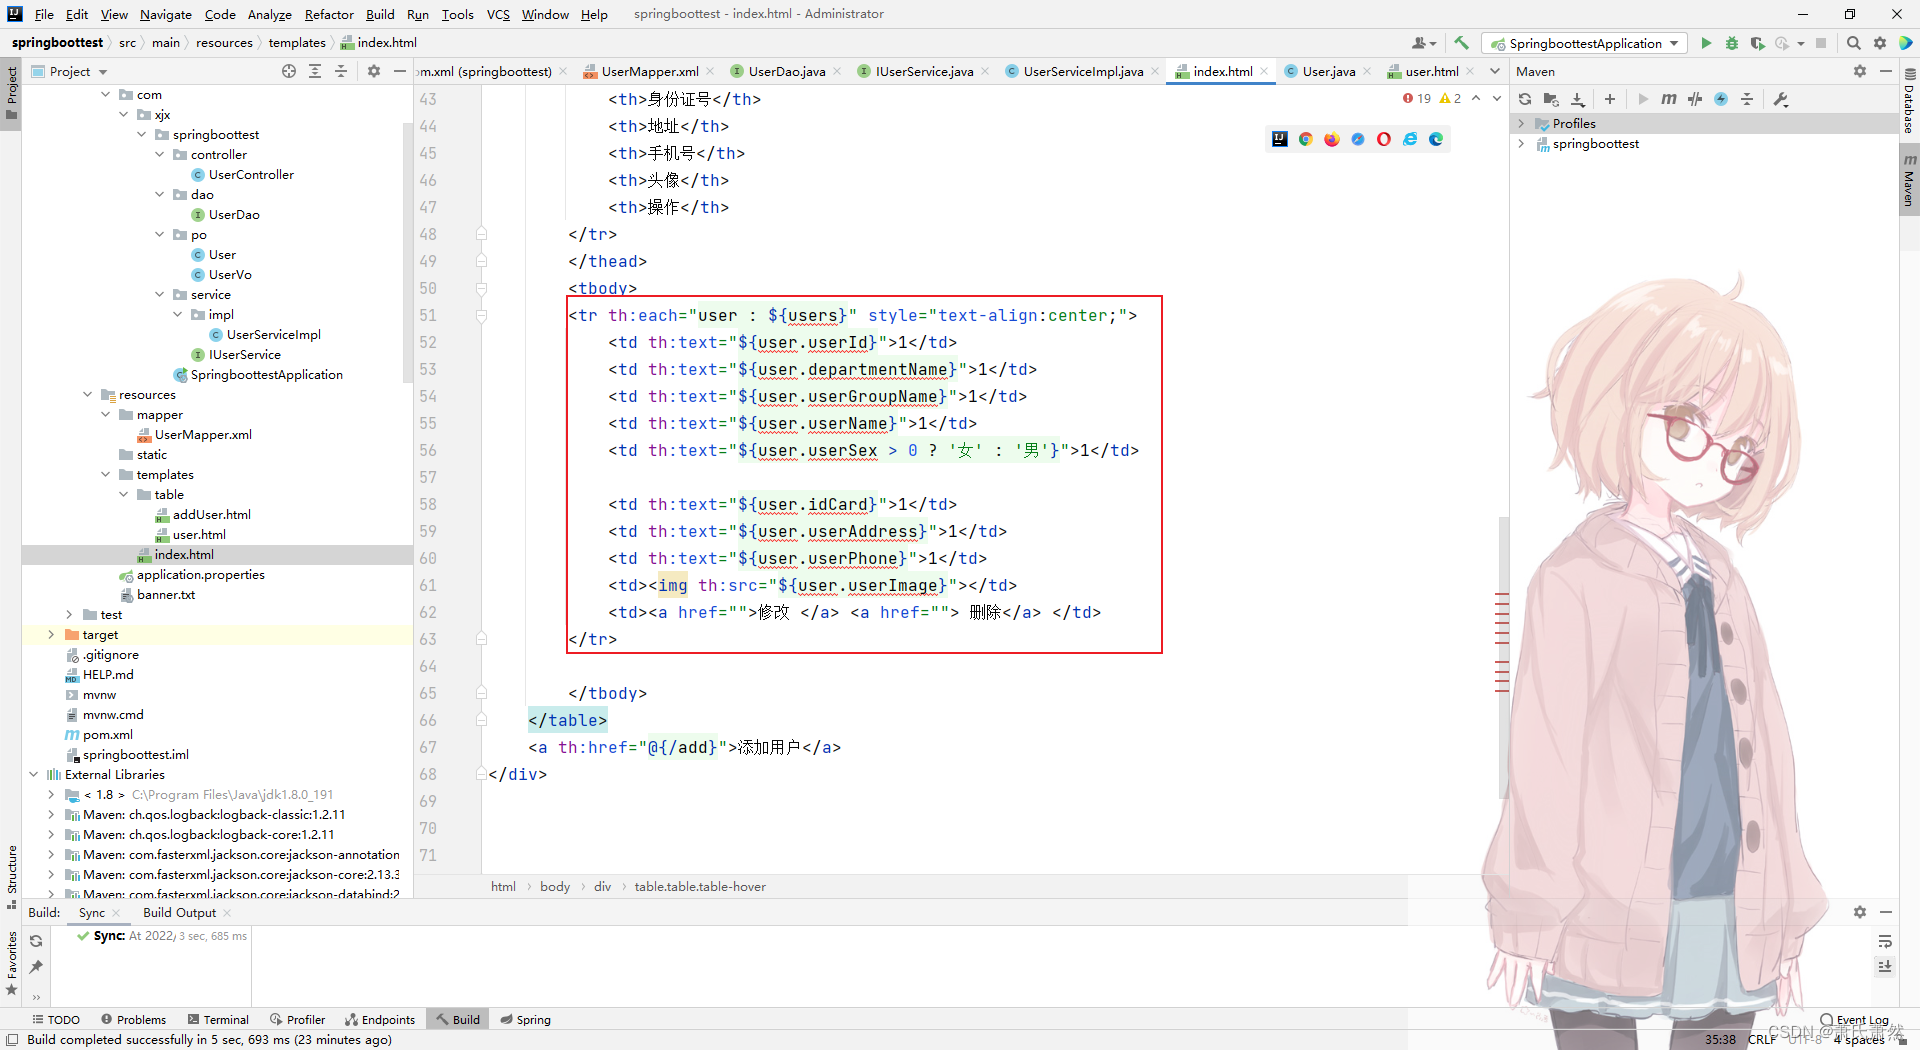Open Spring tool window
Image resolution: width=1920 pixels, height=1050 pixels.
pyautogui.click(x=525, y=1020)
